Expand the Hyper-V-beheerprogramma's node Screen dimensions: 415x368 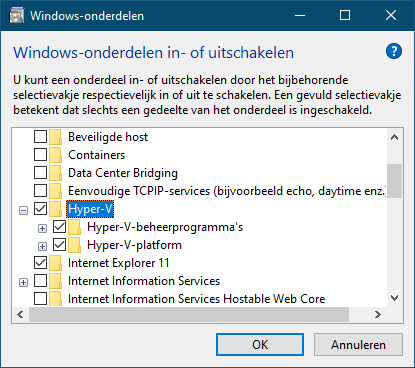click(42, 228)
